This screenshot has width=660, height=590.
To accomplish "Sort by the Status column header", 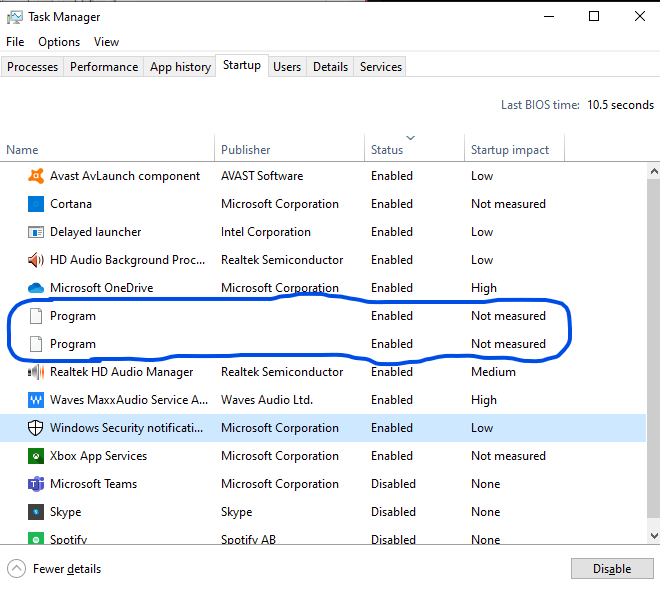I will (x=415, y=150).
